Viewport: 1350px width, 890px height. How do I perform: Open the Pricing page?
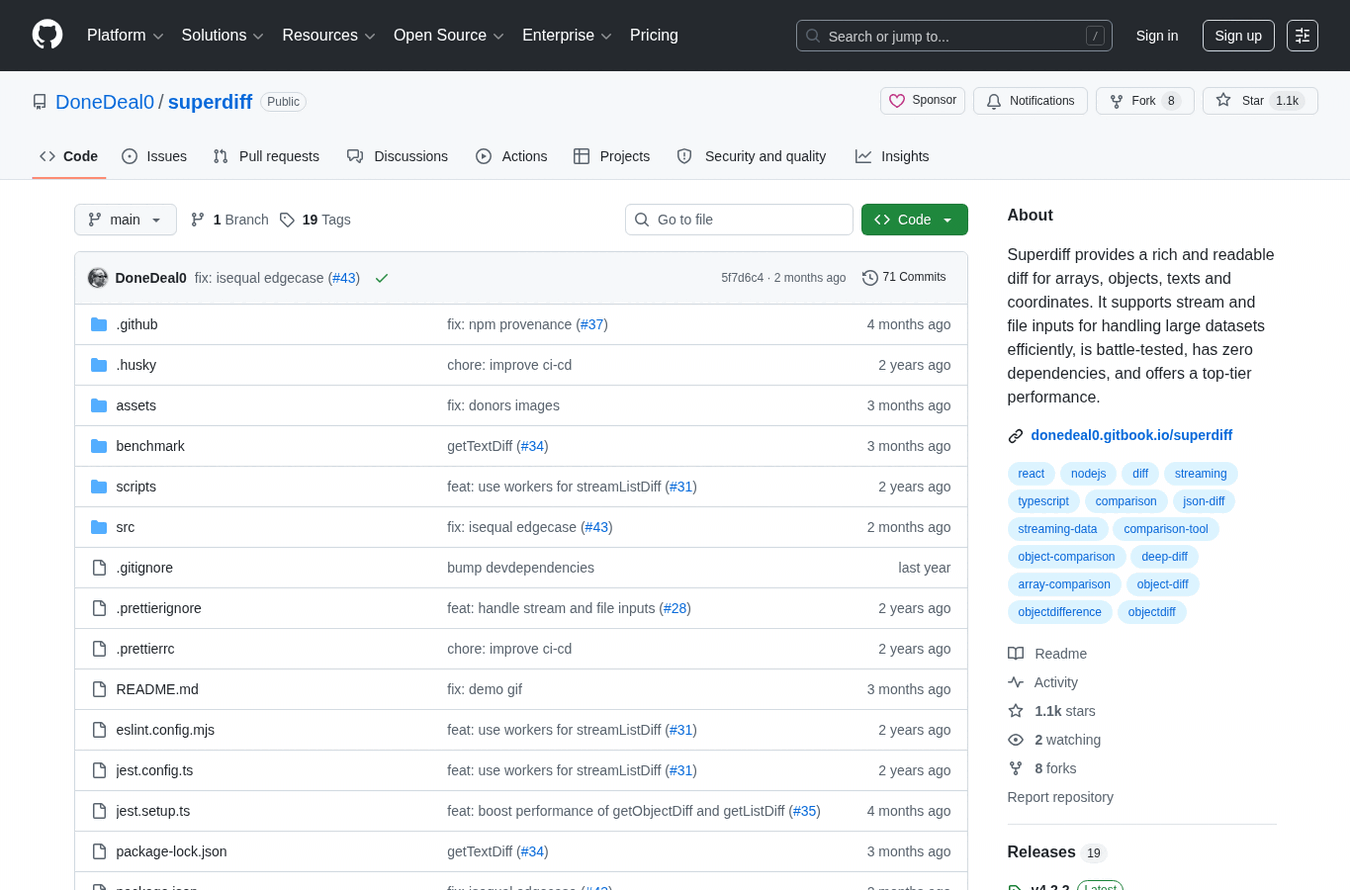(654, 36)
